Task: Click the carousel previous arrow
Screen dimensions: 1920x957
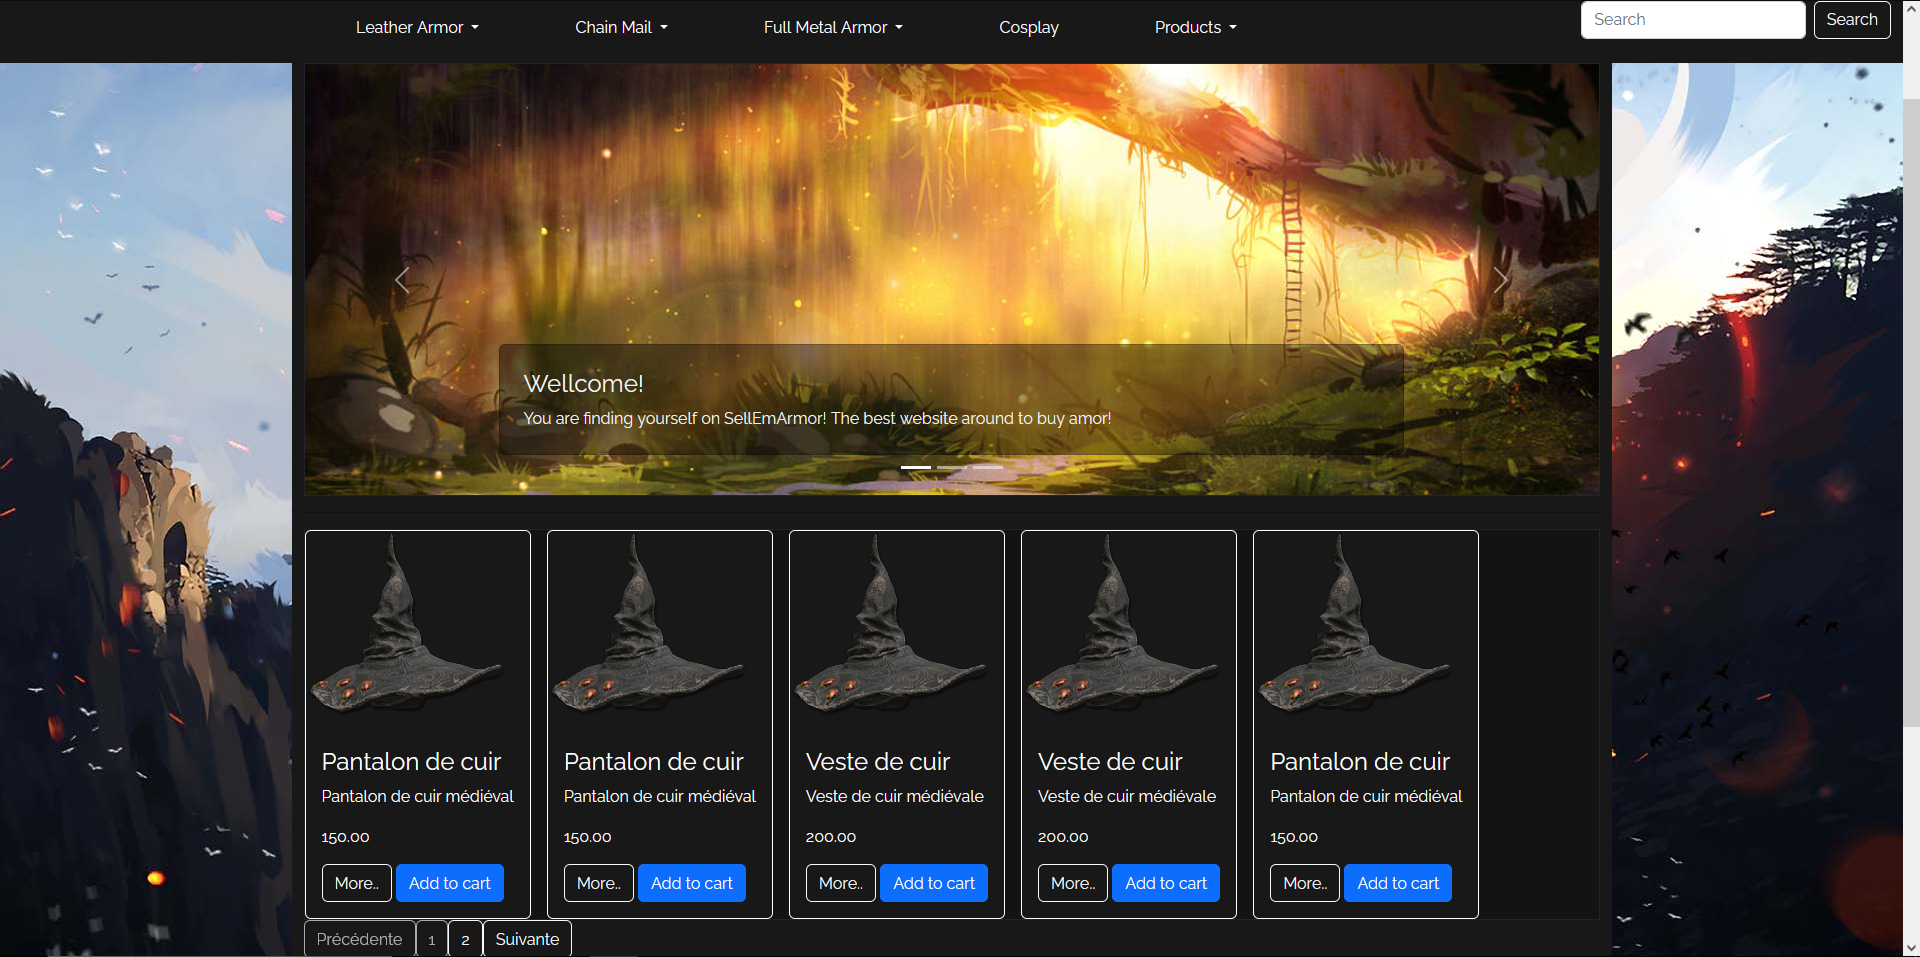Action: coord(402,280)
